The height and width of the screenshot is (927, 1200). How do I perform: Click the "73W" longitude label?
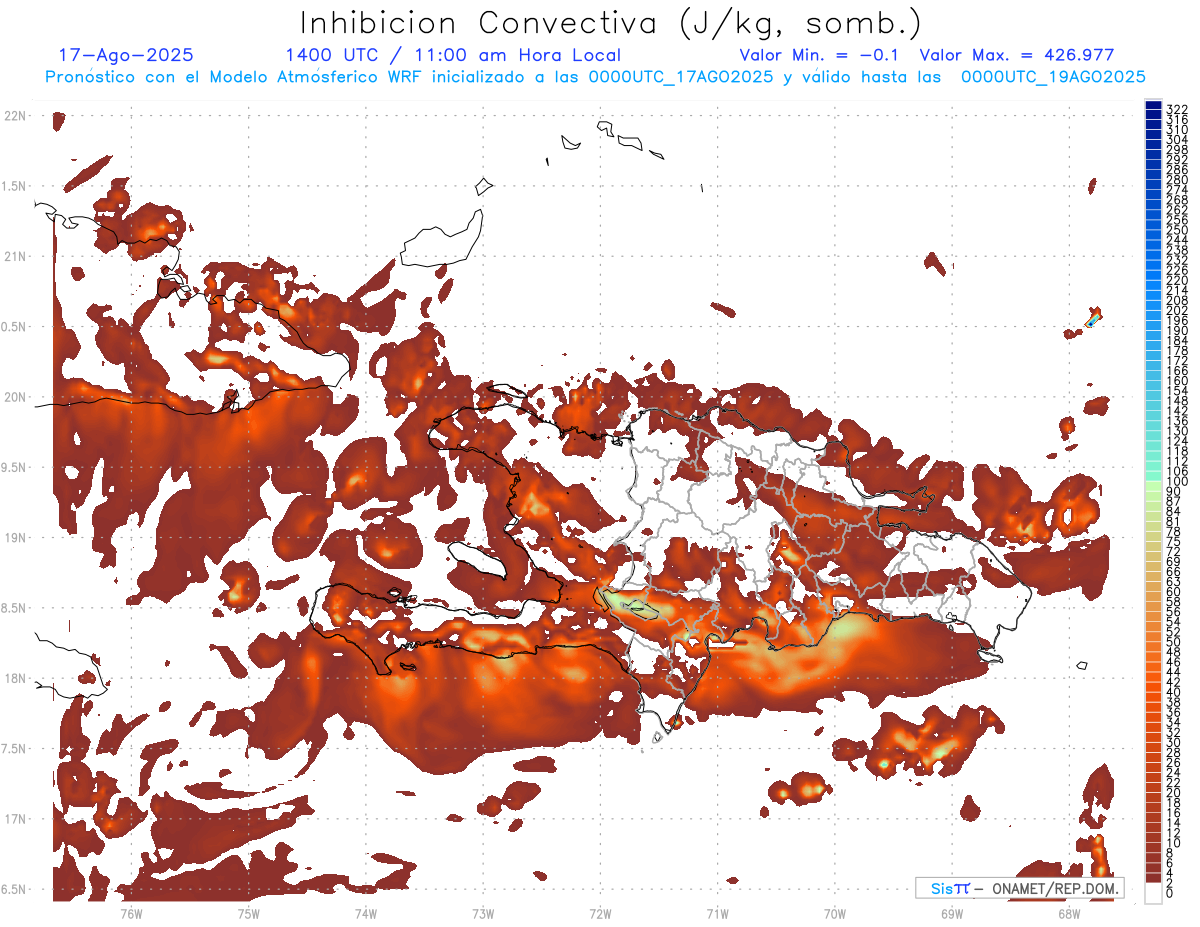483,914
